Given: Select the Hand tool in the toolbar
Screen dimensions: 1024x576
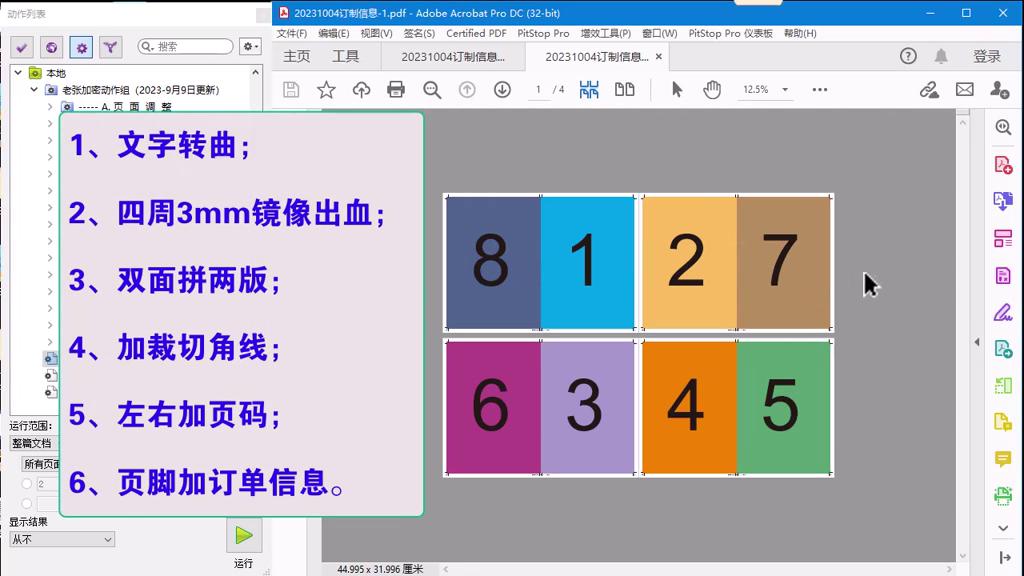Looking at the screenshot, I should point(712,89).
